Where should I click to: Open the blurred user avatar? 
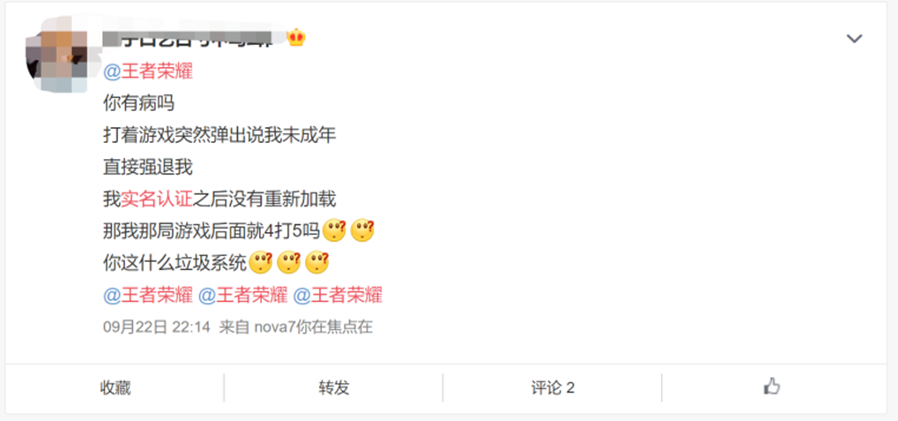[56, 54]
